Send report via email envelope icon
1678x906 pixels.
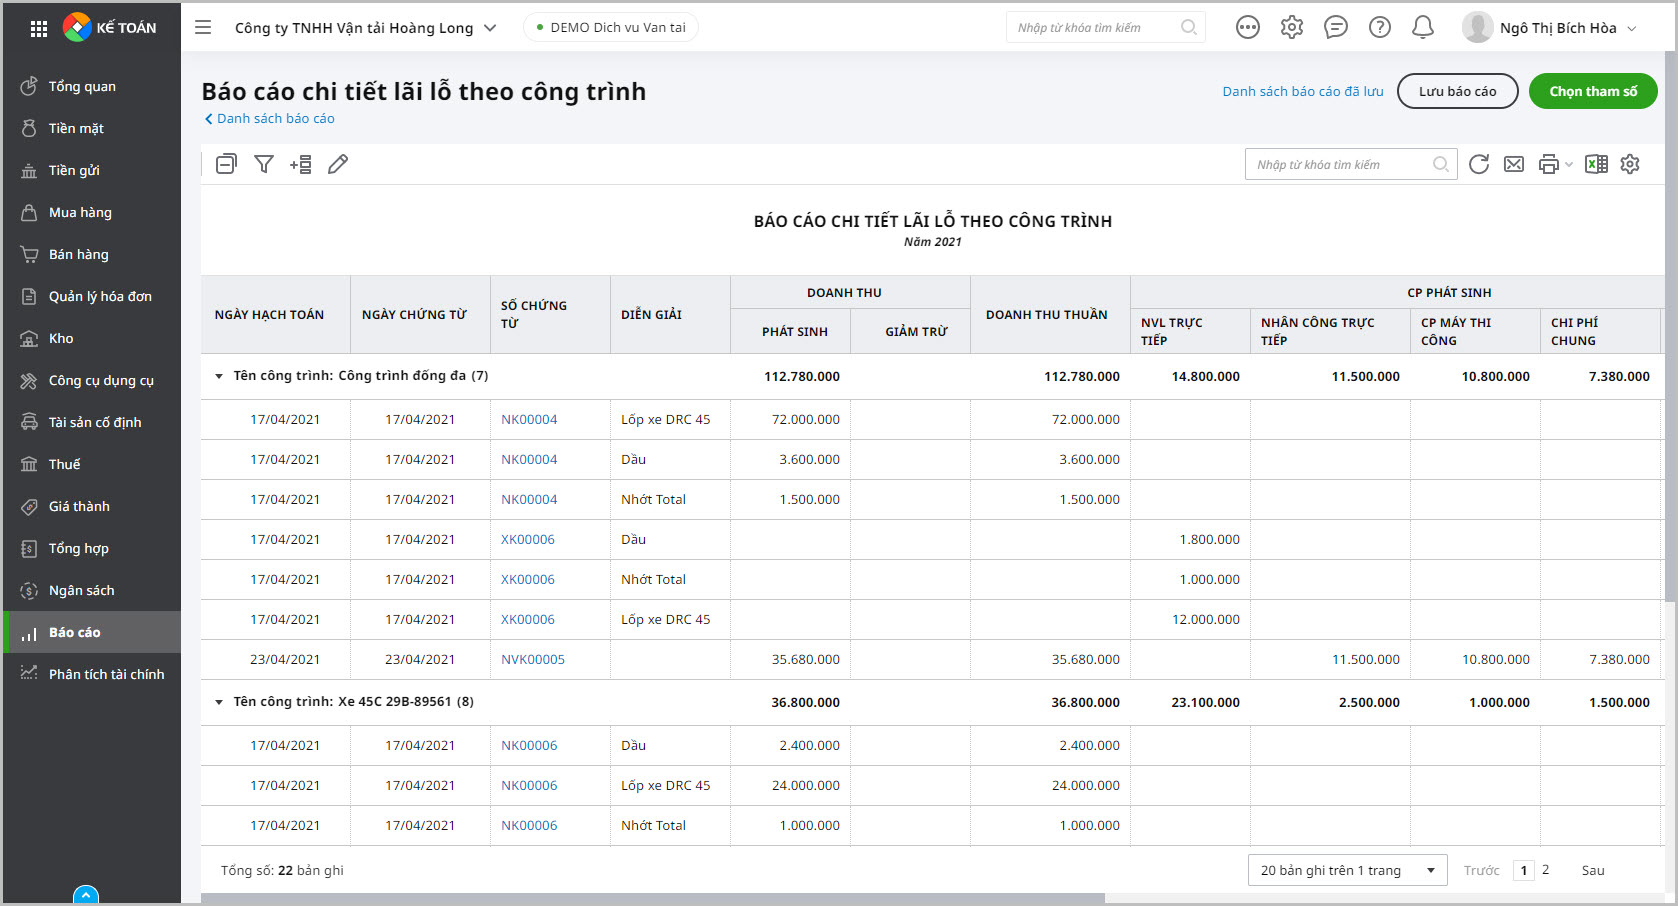[1514, 164]
